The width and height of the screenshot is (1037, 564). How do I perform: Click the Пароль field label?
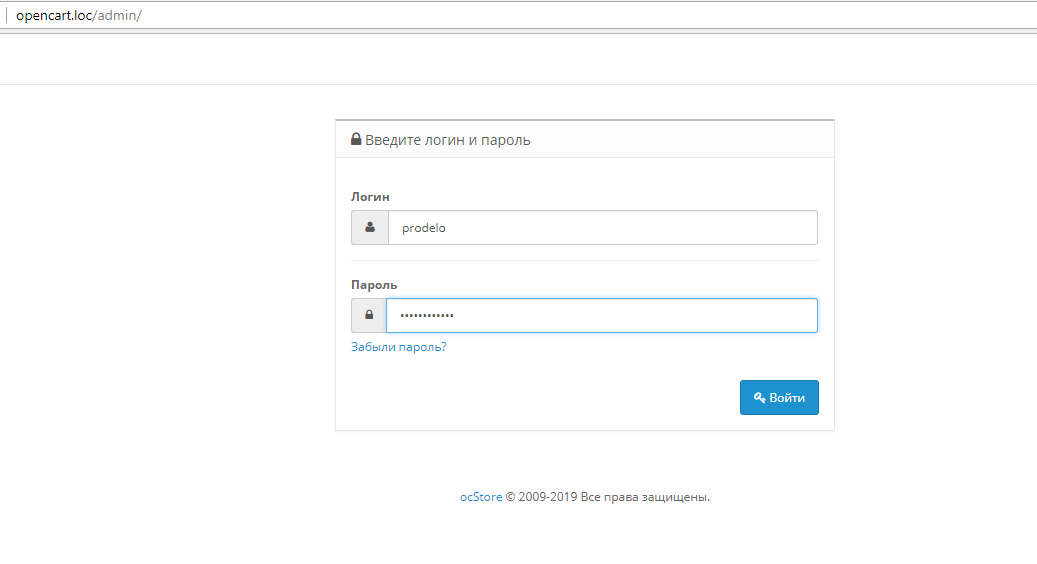[374, 285]
